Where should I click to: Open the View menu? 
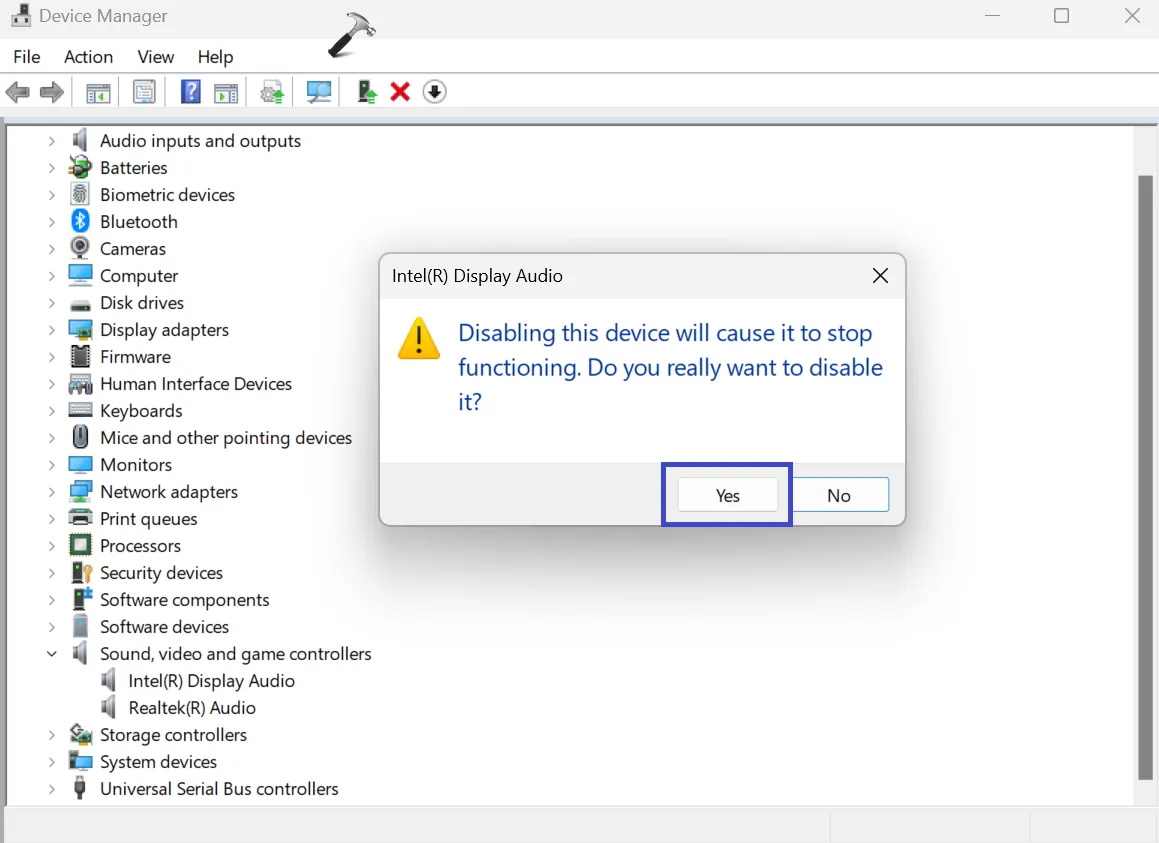(x=155, y=57)
